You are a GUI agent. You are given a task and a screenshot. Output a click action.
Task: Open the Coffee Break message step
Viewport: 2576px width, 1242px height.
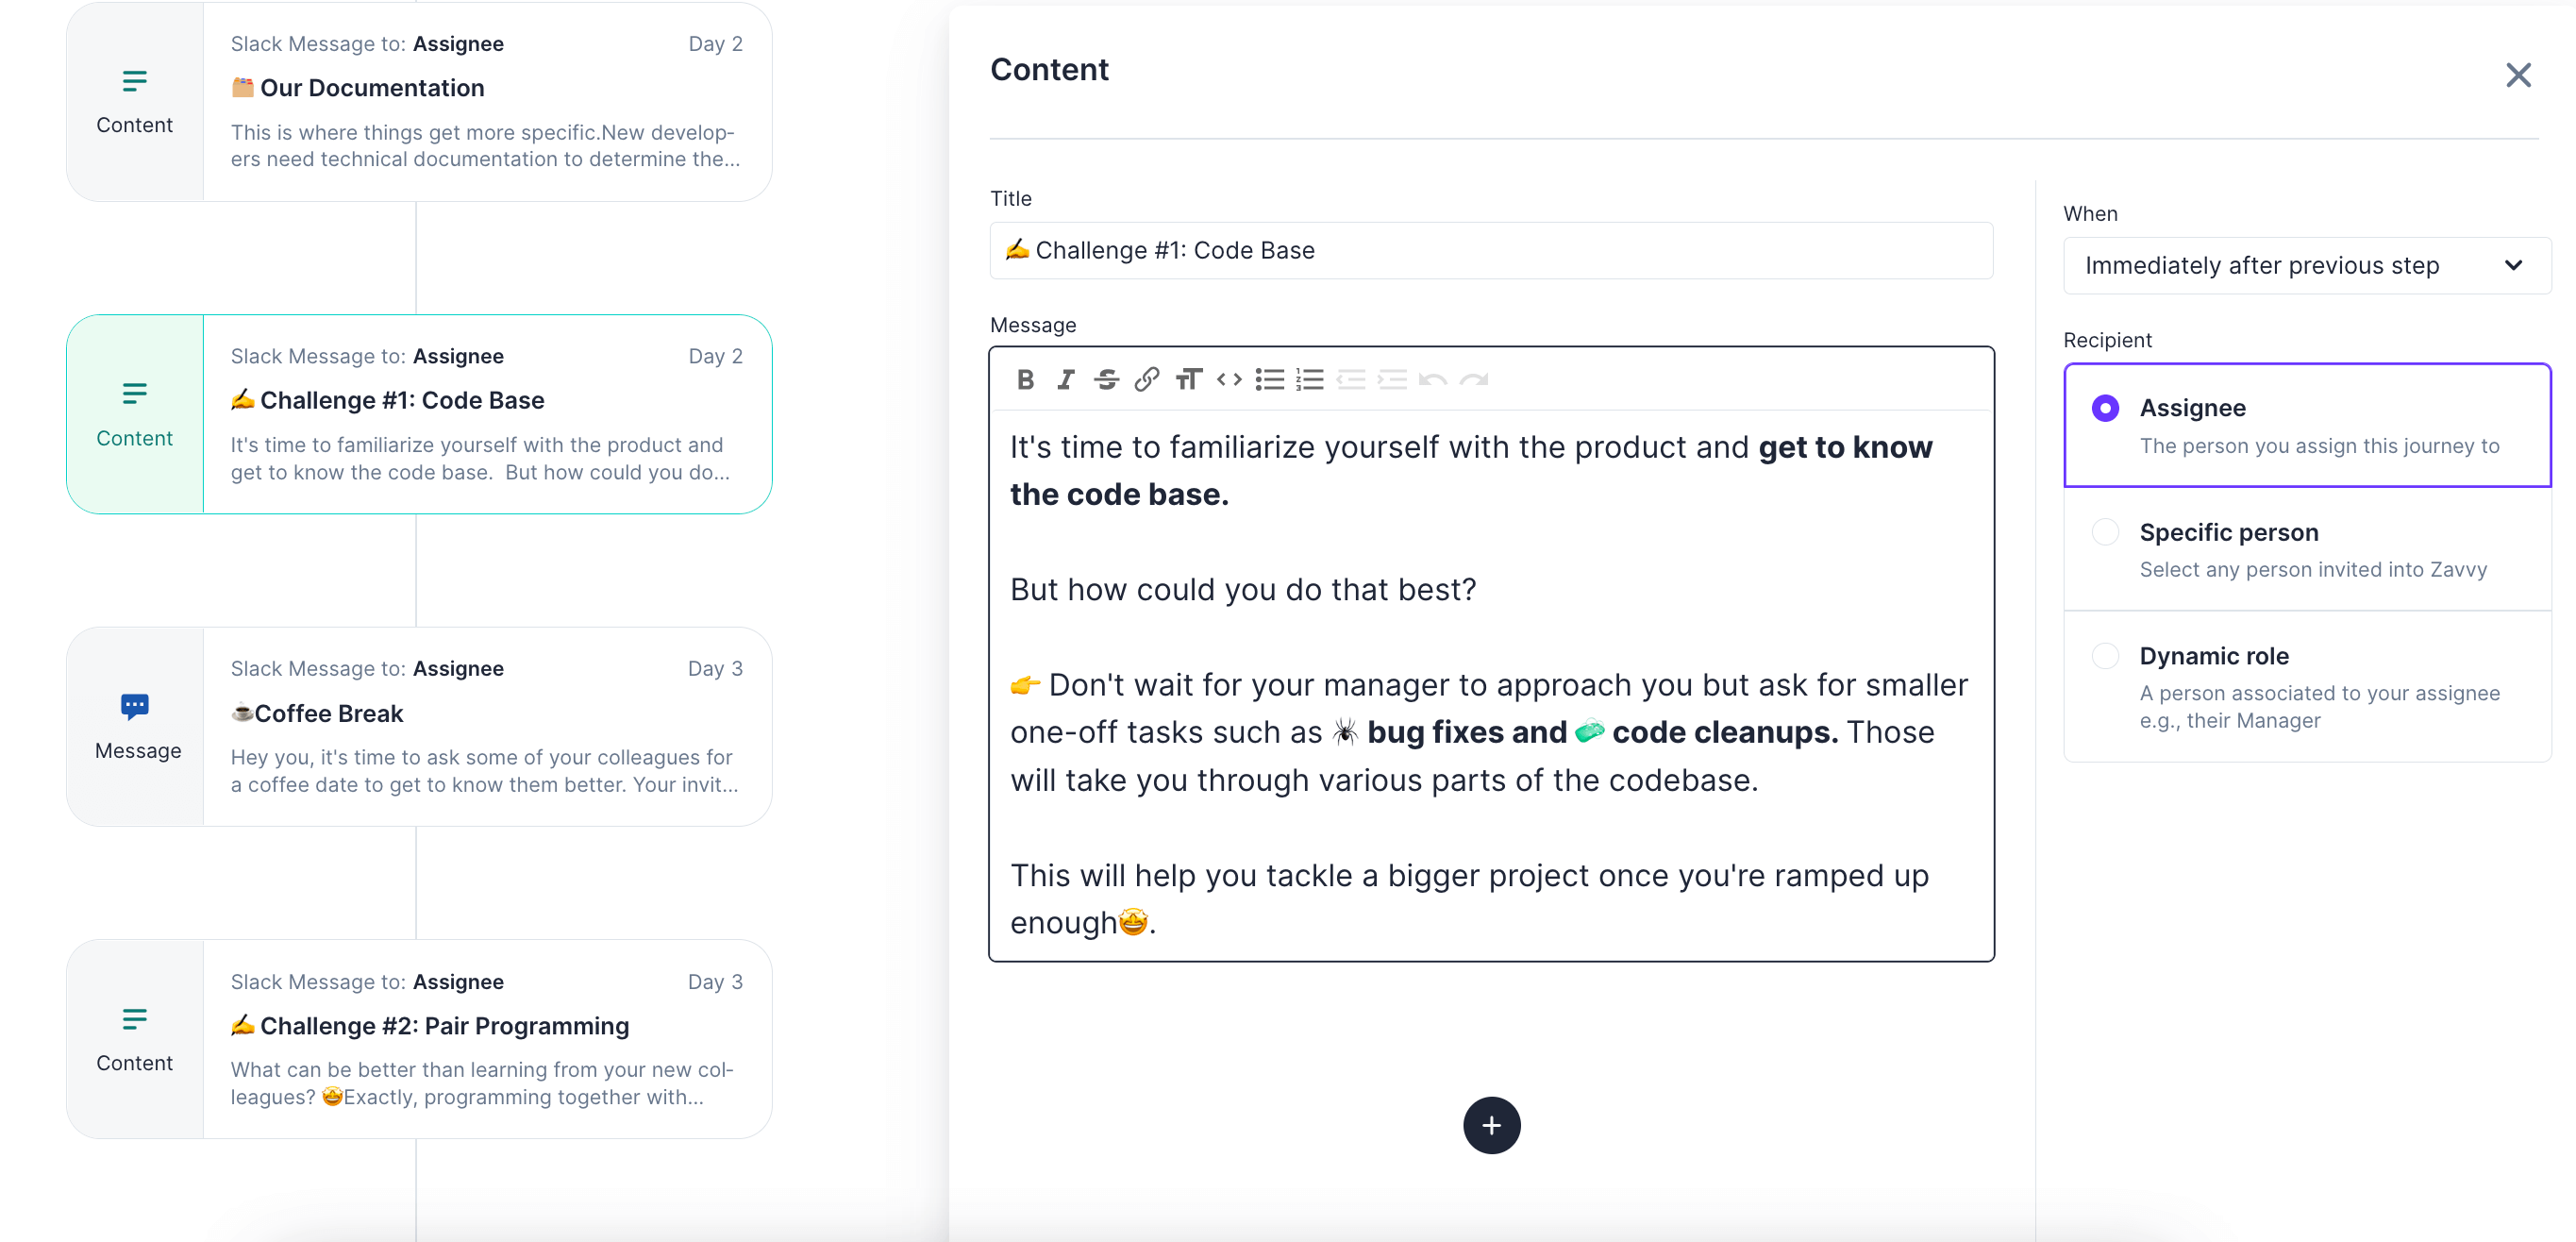[419, 727]
